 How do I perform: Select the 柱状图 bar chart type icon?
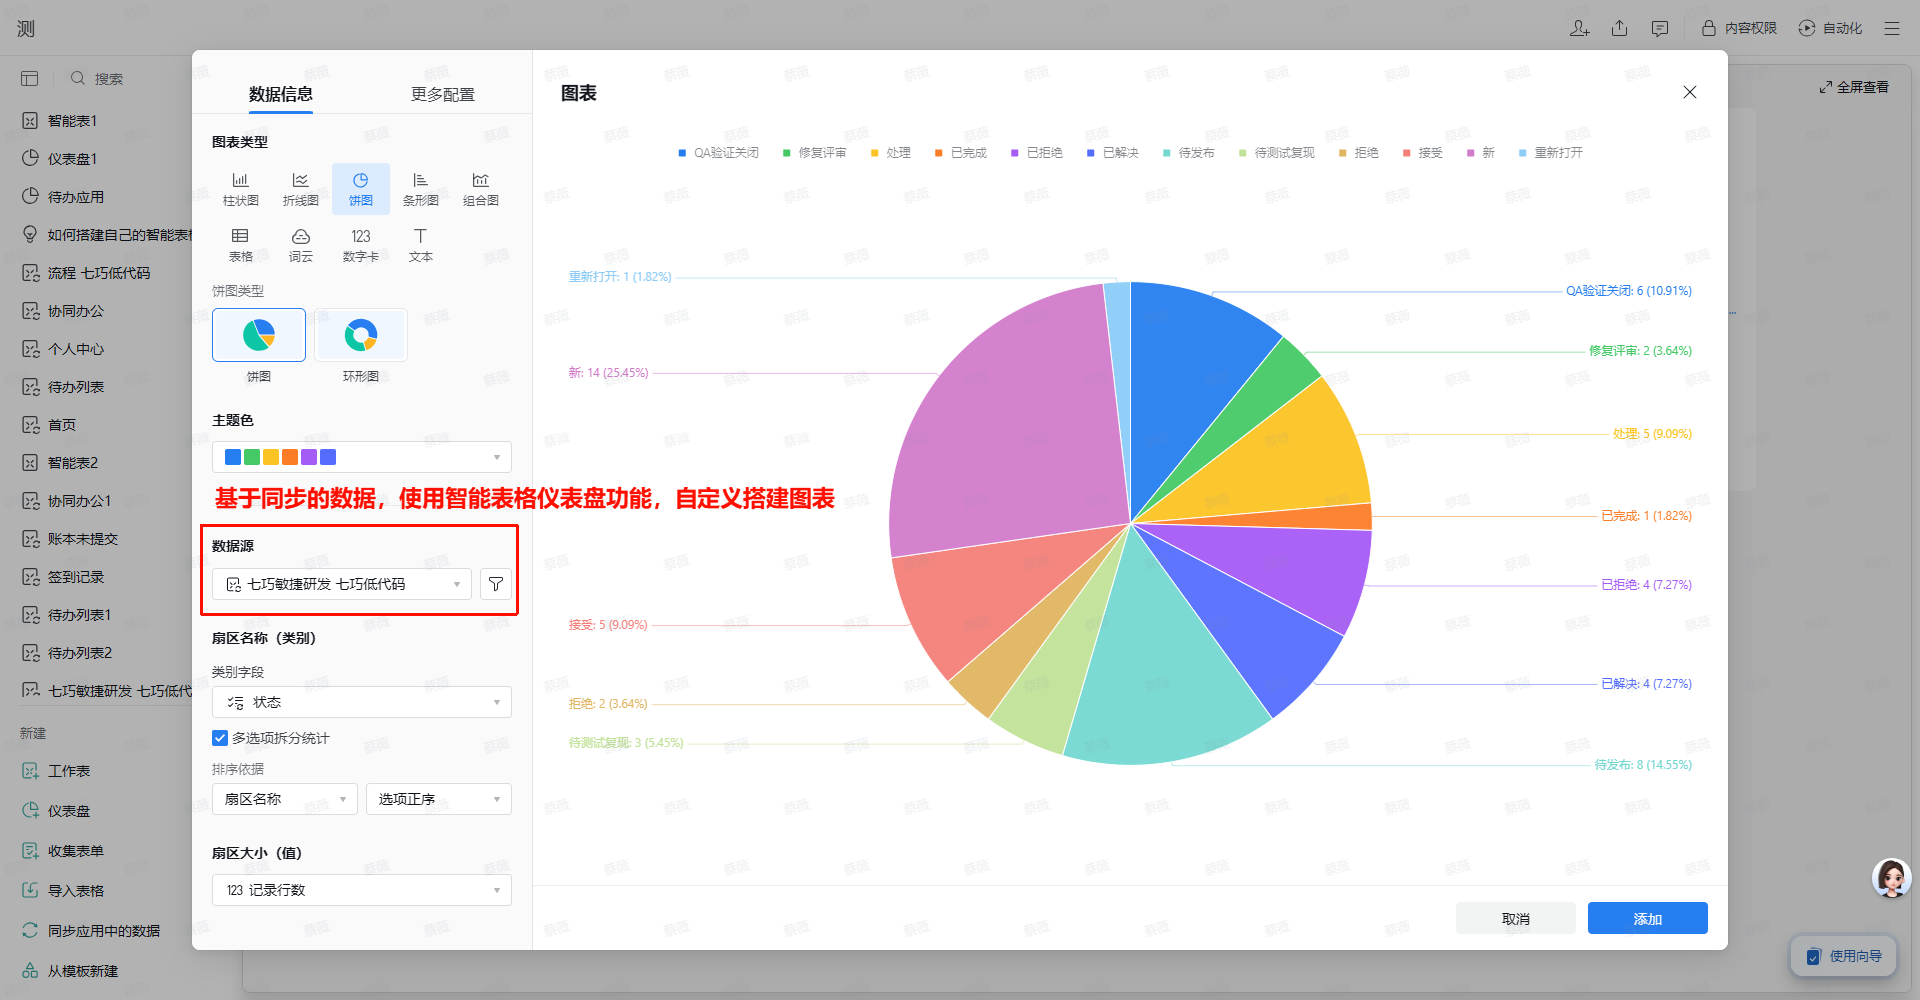240,188
